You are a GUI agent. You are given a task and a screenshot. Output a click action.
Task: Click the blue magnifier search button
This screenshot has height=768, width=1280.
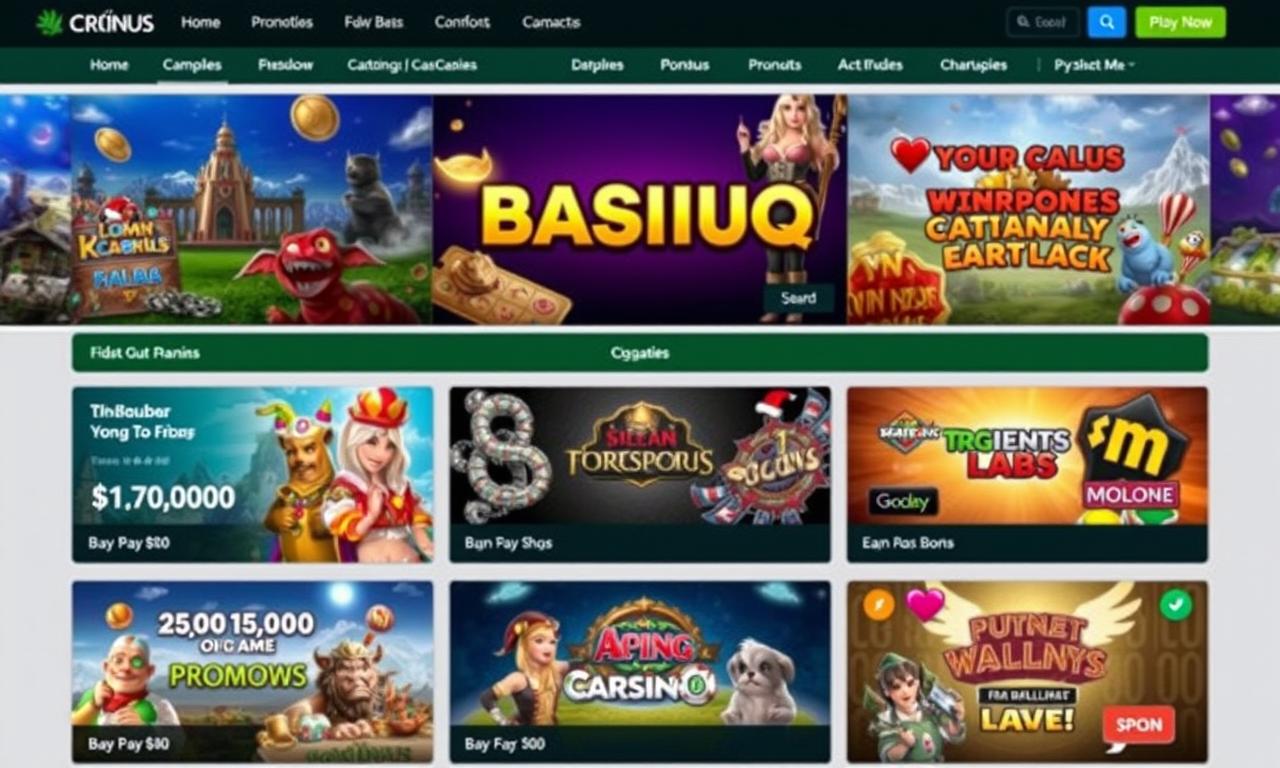[1107, 22]
